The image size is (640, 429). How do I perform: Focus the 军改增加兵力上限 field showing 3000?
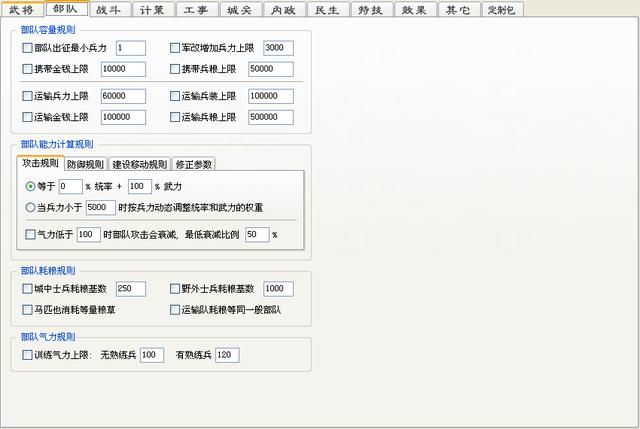(278, 48)
